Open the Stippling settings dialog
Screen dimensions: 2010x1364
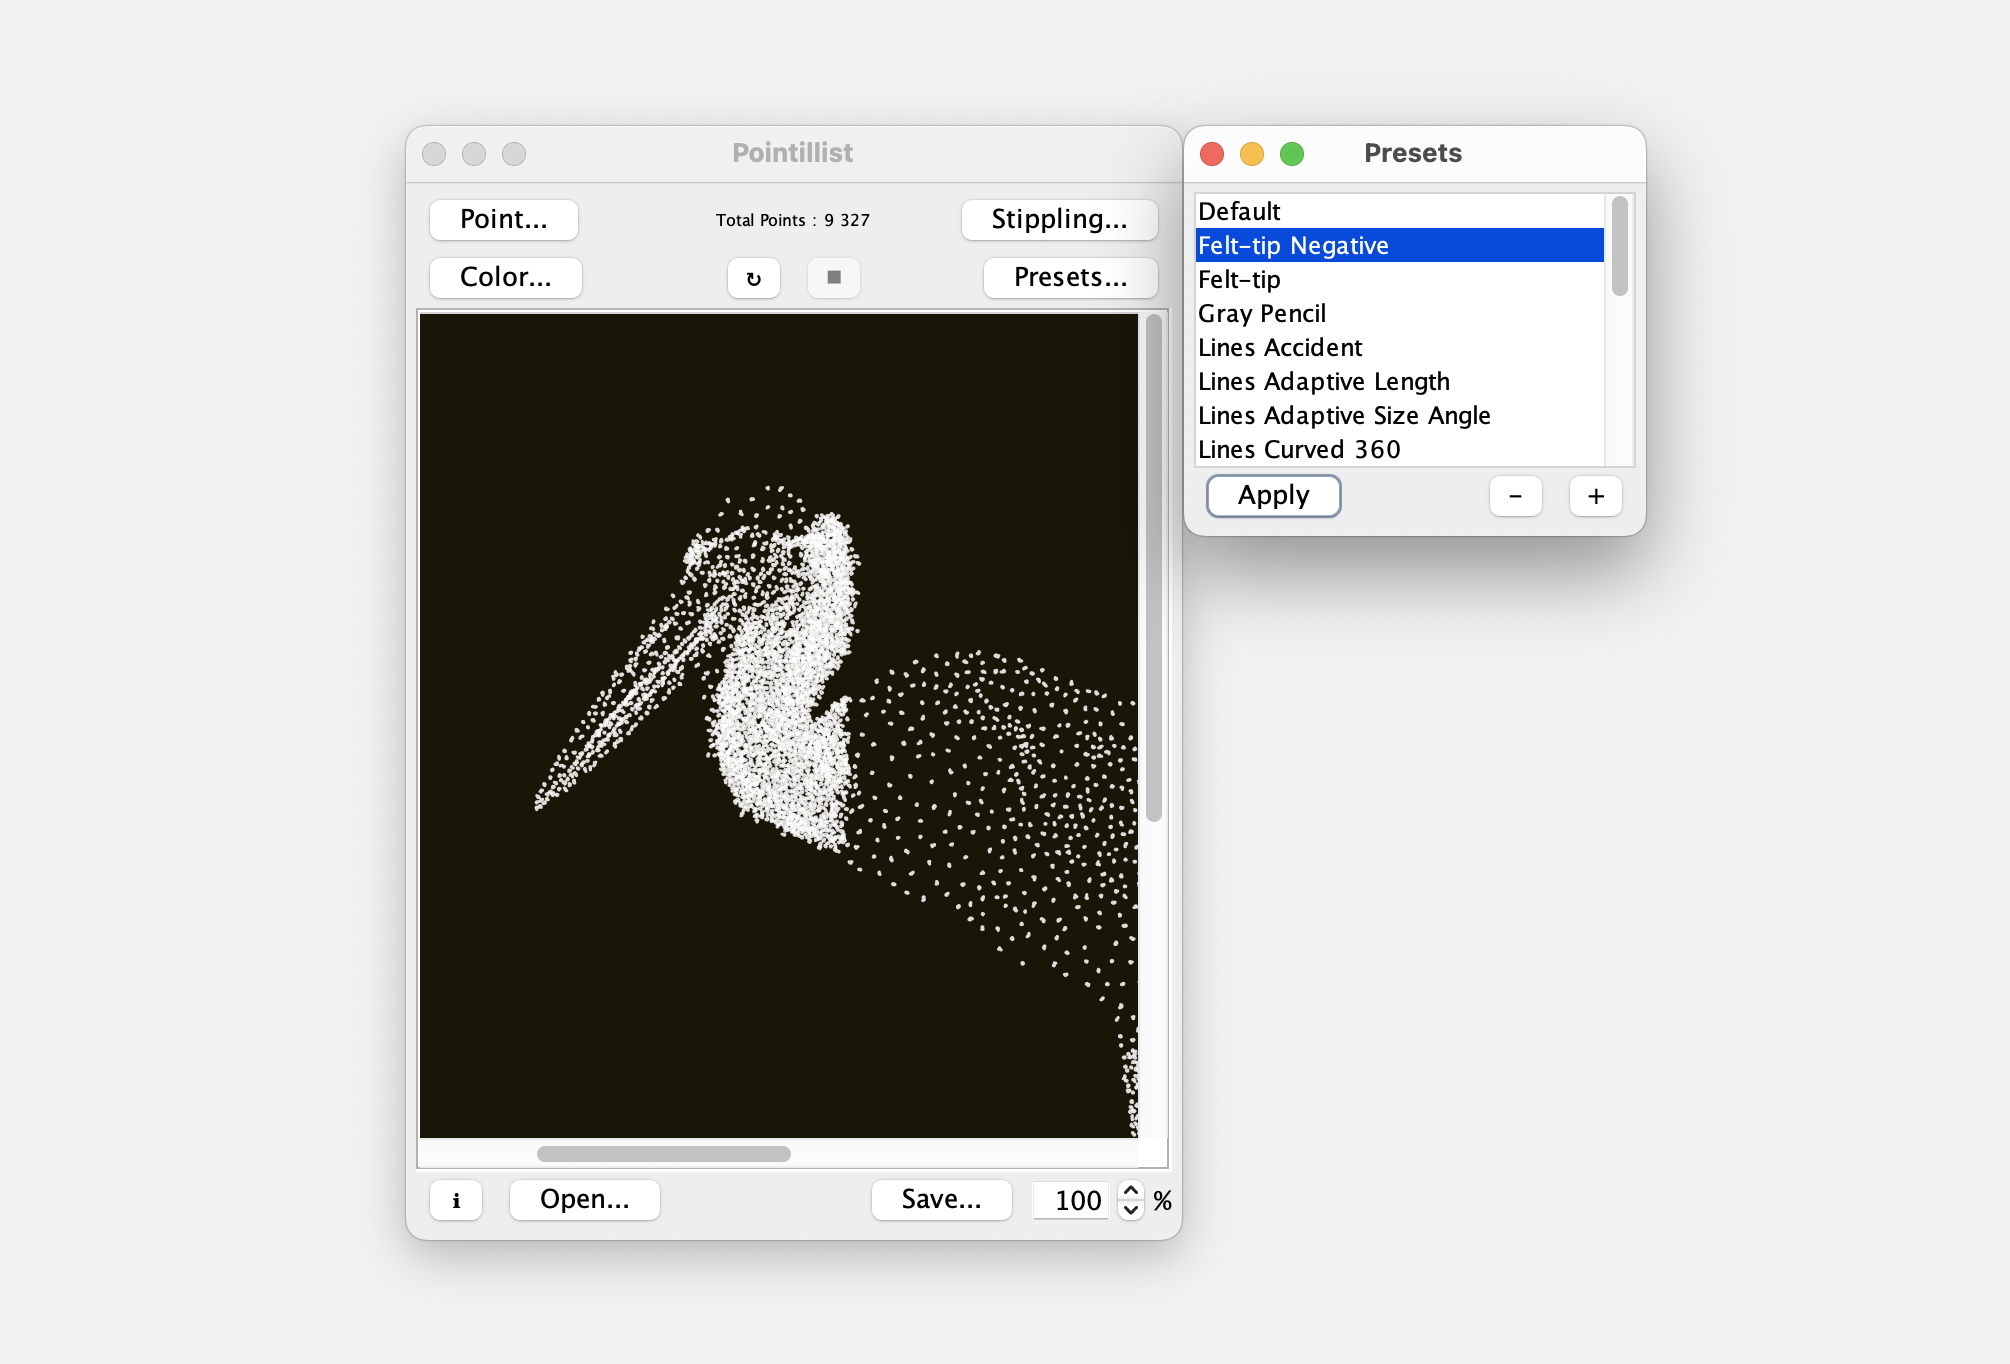click(1059, 220)
